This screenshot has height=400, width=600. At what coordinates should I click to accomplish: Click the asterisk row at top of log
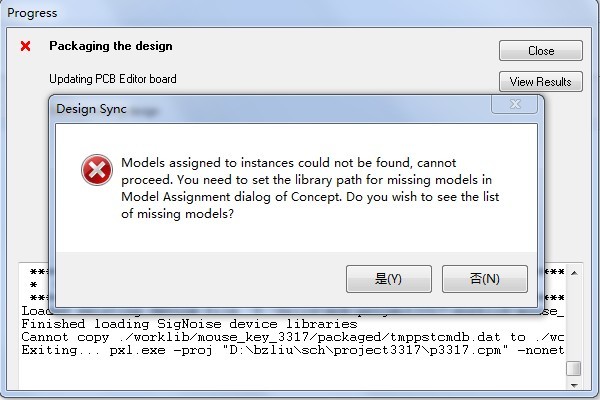tap(35, 272)
